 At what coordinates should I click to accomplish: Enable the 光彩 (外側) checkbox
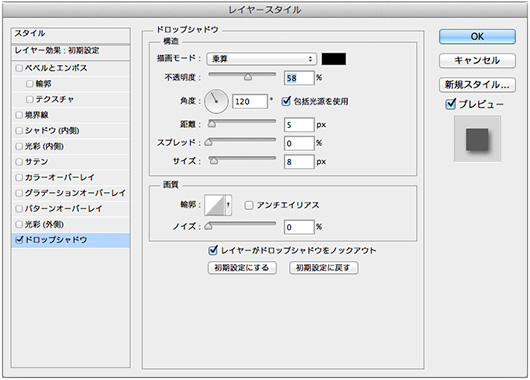click(19, 224)
